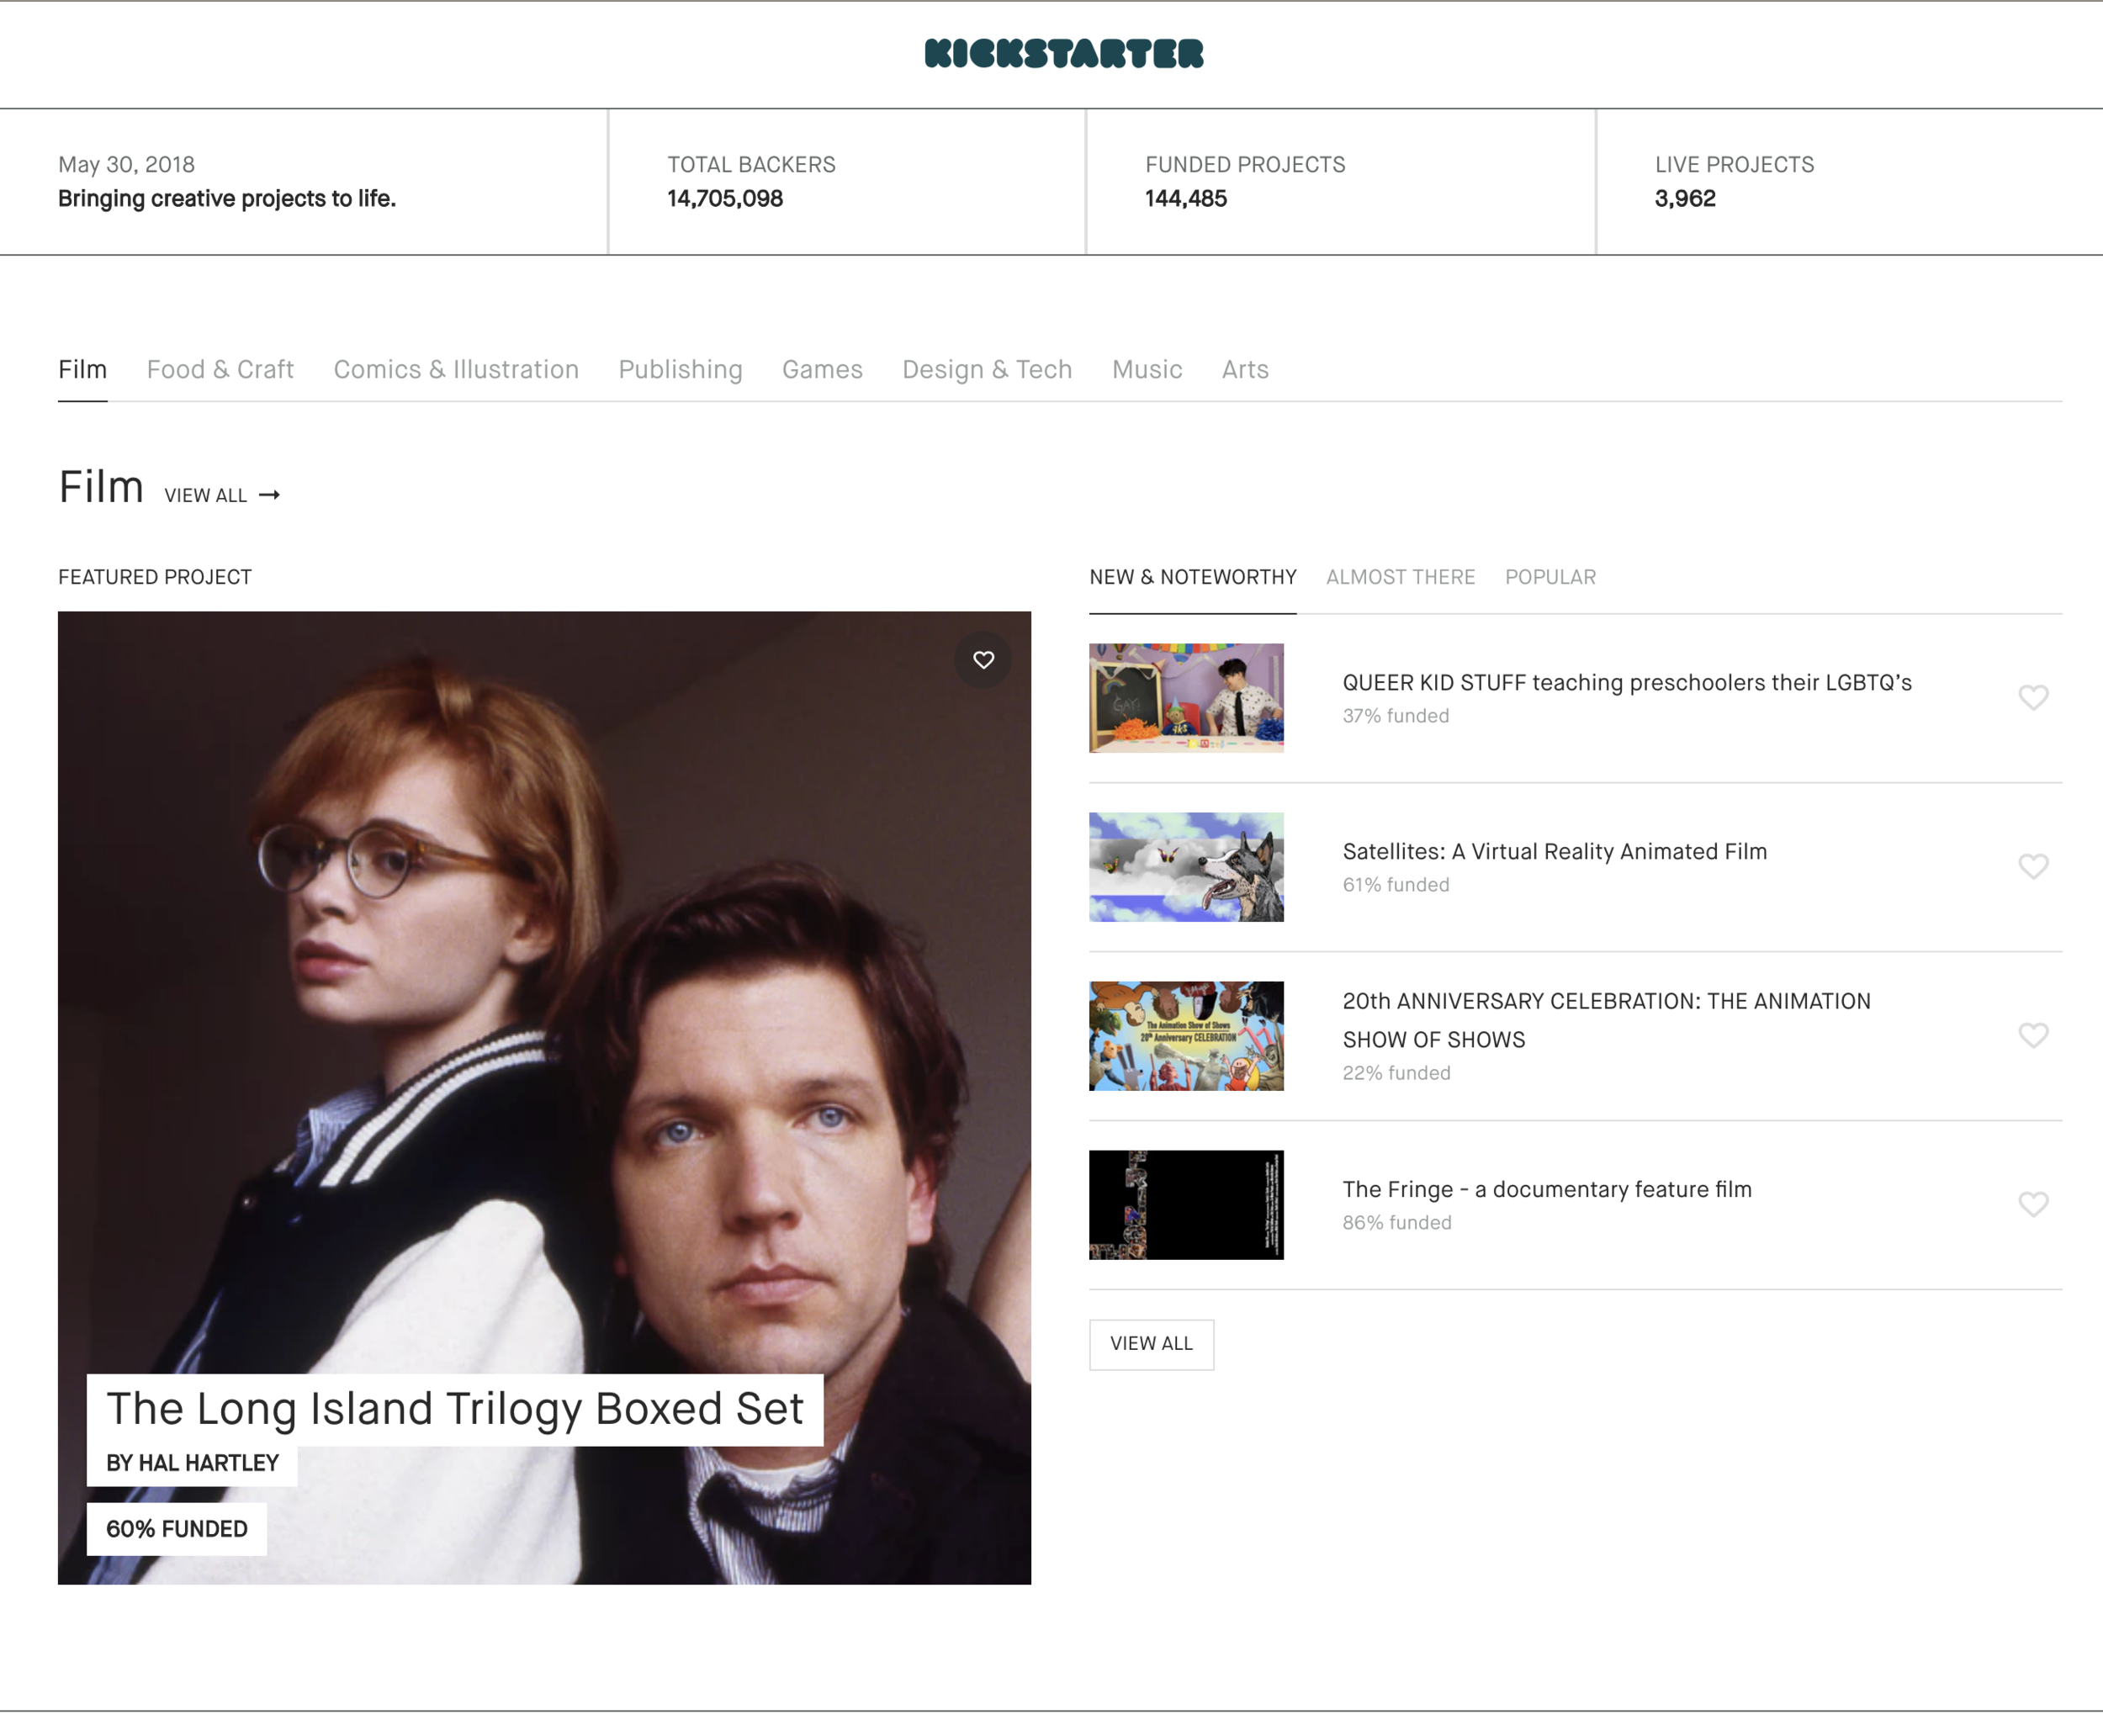
Task: Click the Total Backers count 14,705,098
Action: click(x=725, y=199)
